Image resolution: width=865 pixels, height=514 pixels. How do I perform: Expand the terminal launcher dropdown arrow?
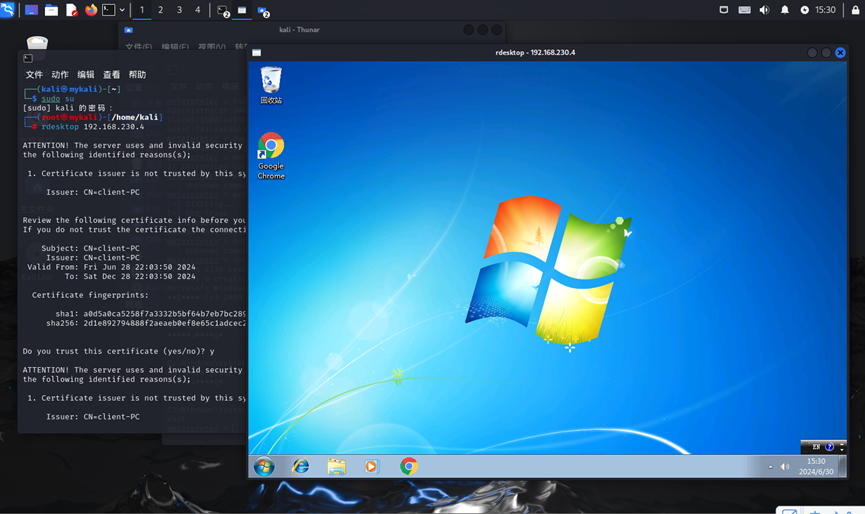(x=122, y=10)
